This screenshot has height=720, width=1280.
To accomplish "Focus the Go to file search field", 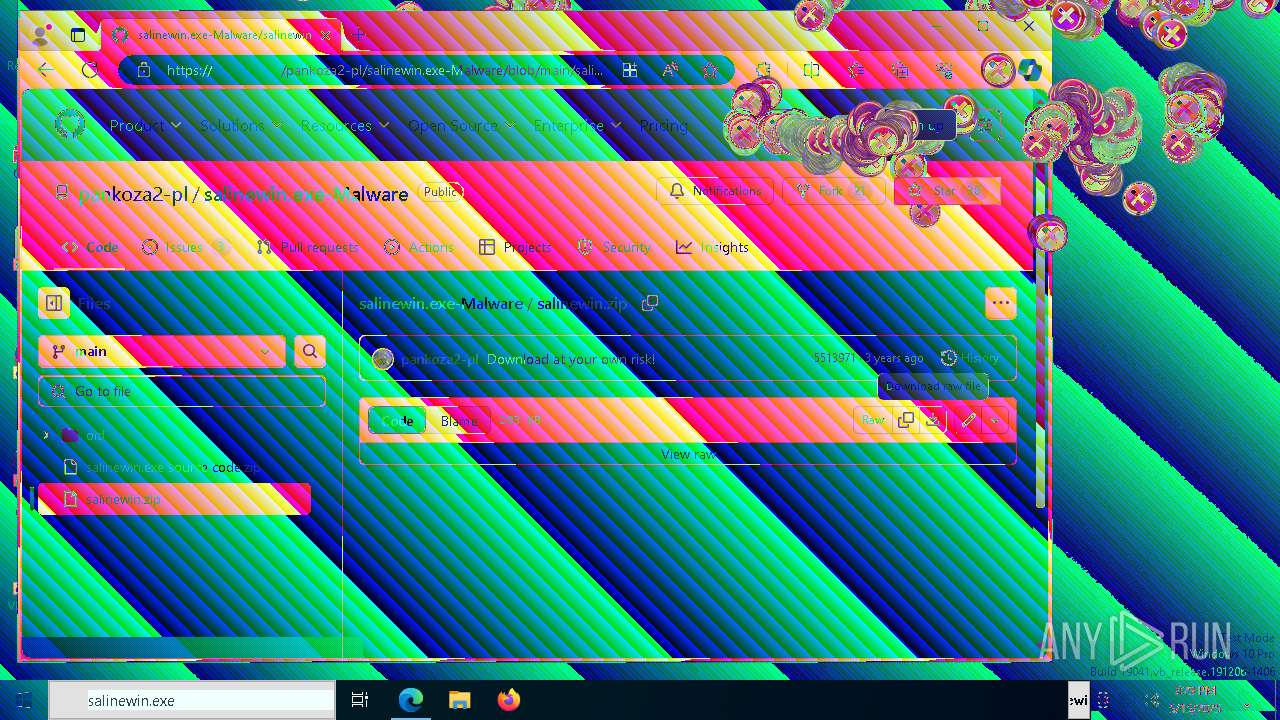I will point(182,392).
